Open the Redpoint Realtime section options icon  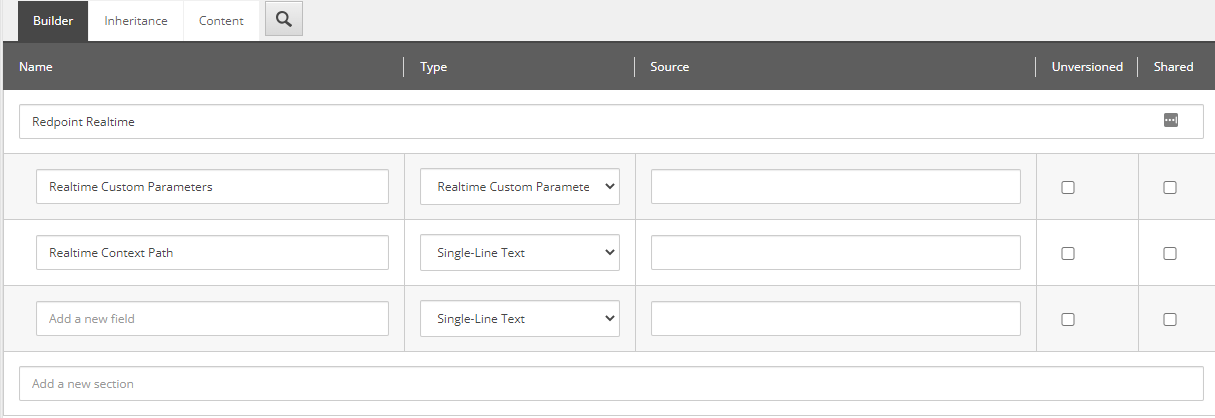click(x=1170, y=121)
